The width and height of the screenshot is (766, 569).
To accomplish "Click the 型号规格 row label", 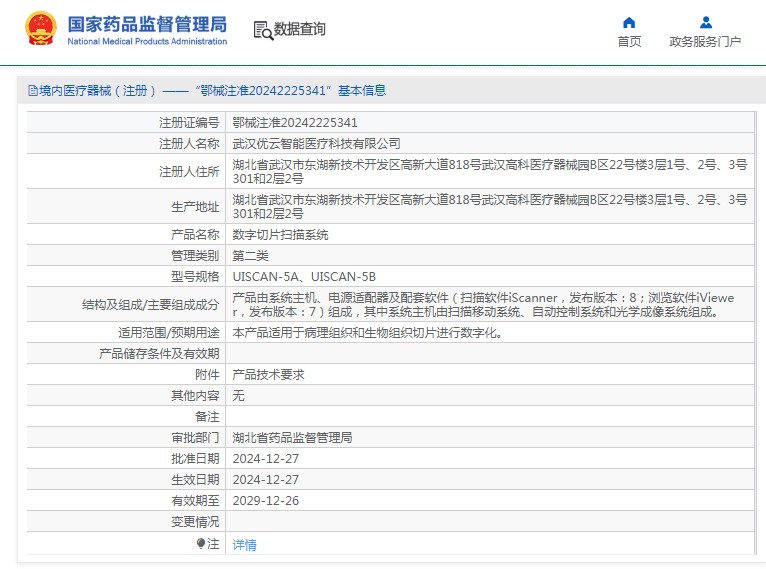I will click(195, 276).
